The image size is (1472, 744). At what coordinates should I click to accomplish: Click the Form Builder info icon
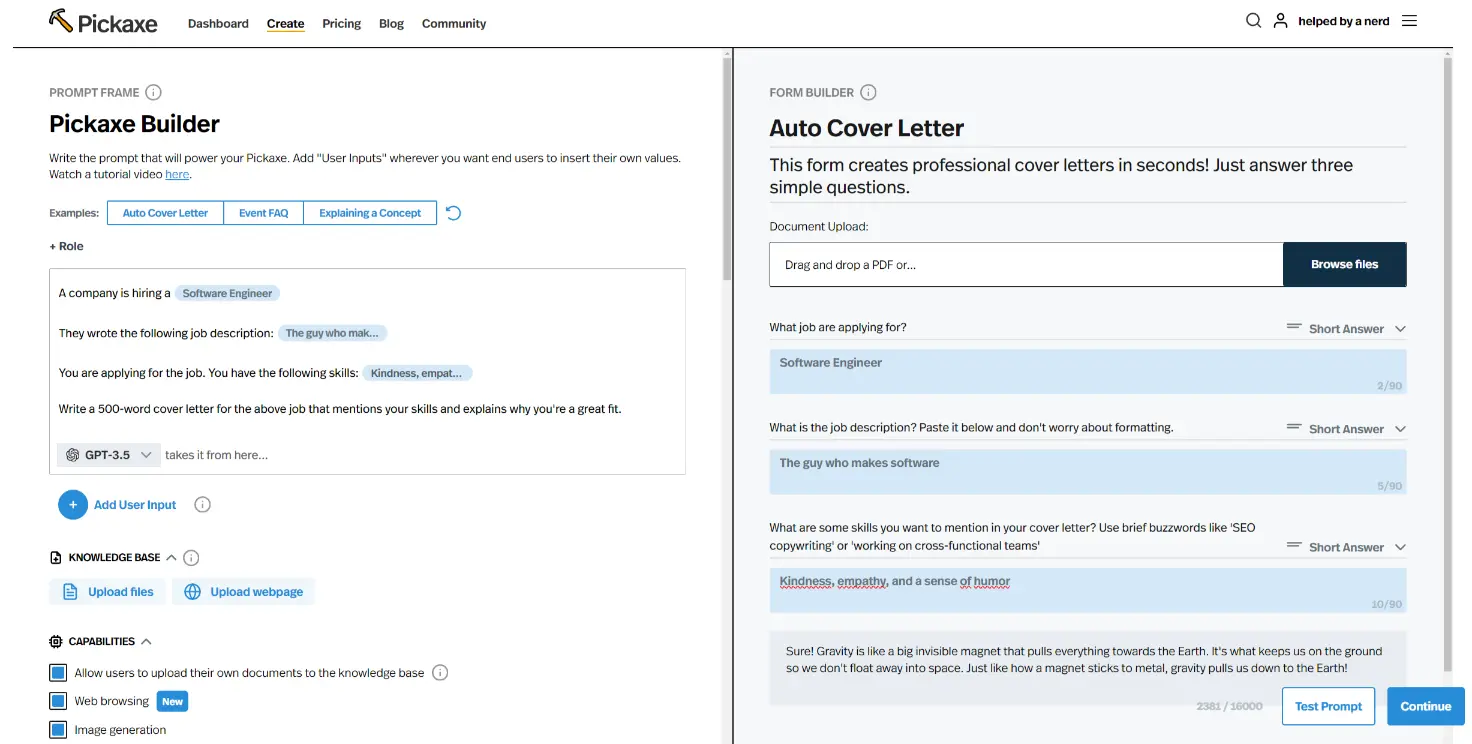point(868,92)
